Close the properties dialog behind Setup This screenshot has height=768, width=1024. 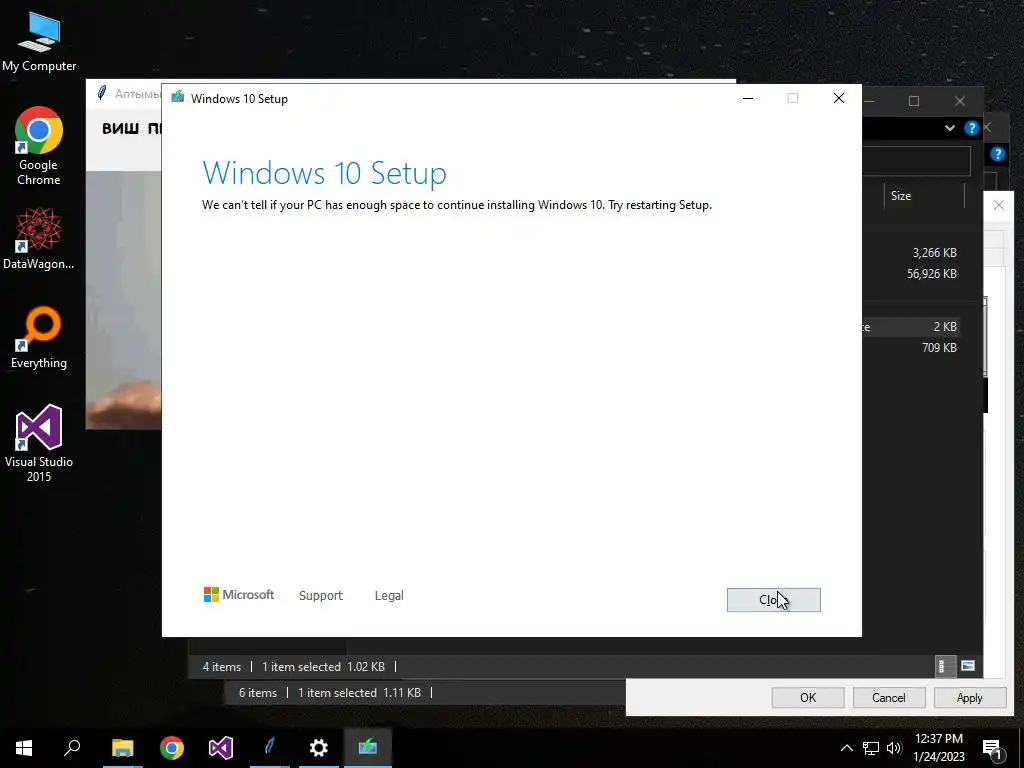(x=999, y=205)
